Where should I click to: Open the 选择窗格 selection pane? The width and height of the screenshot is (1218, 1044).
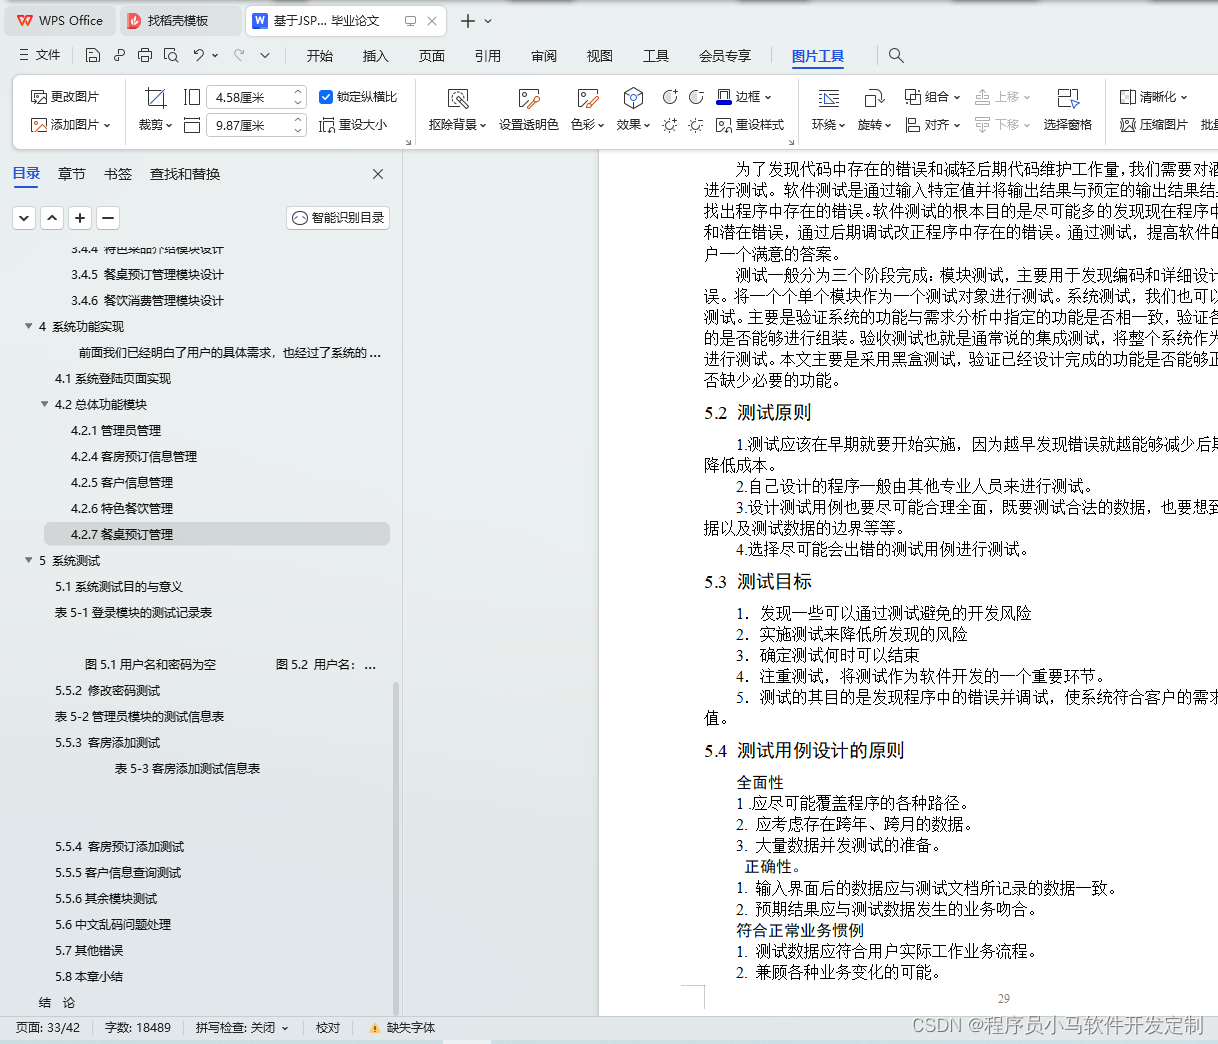pyautogui.click(x=1069, y=110)
